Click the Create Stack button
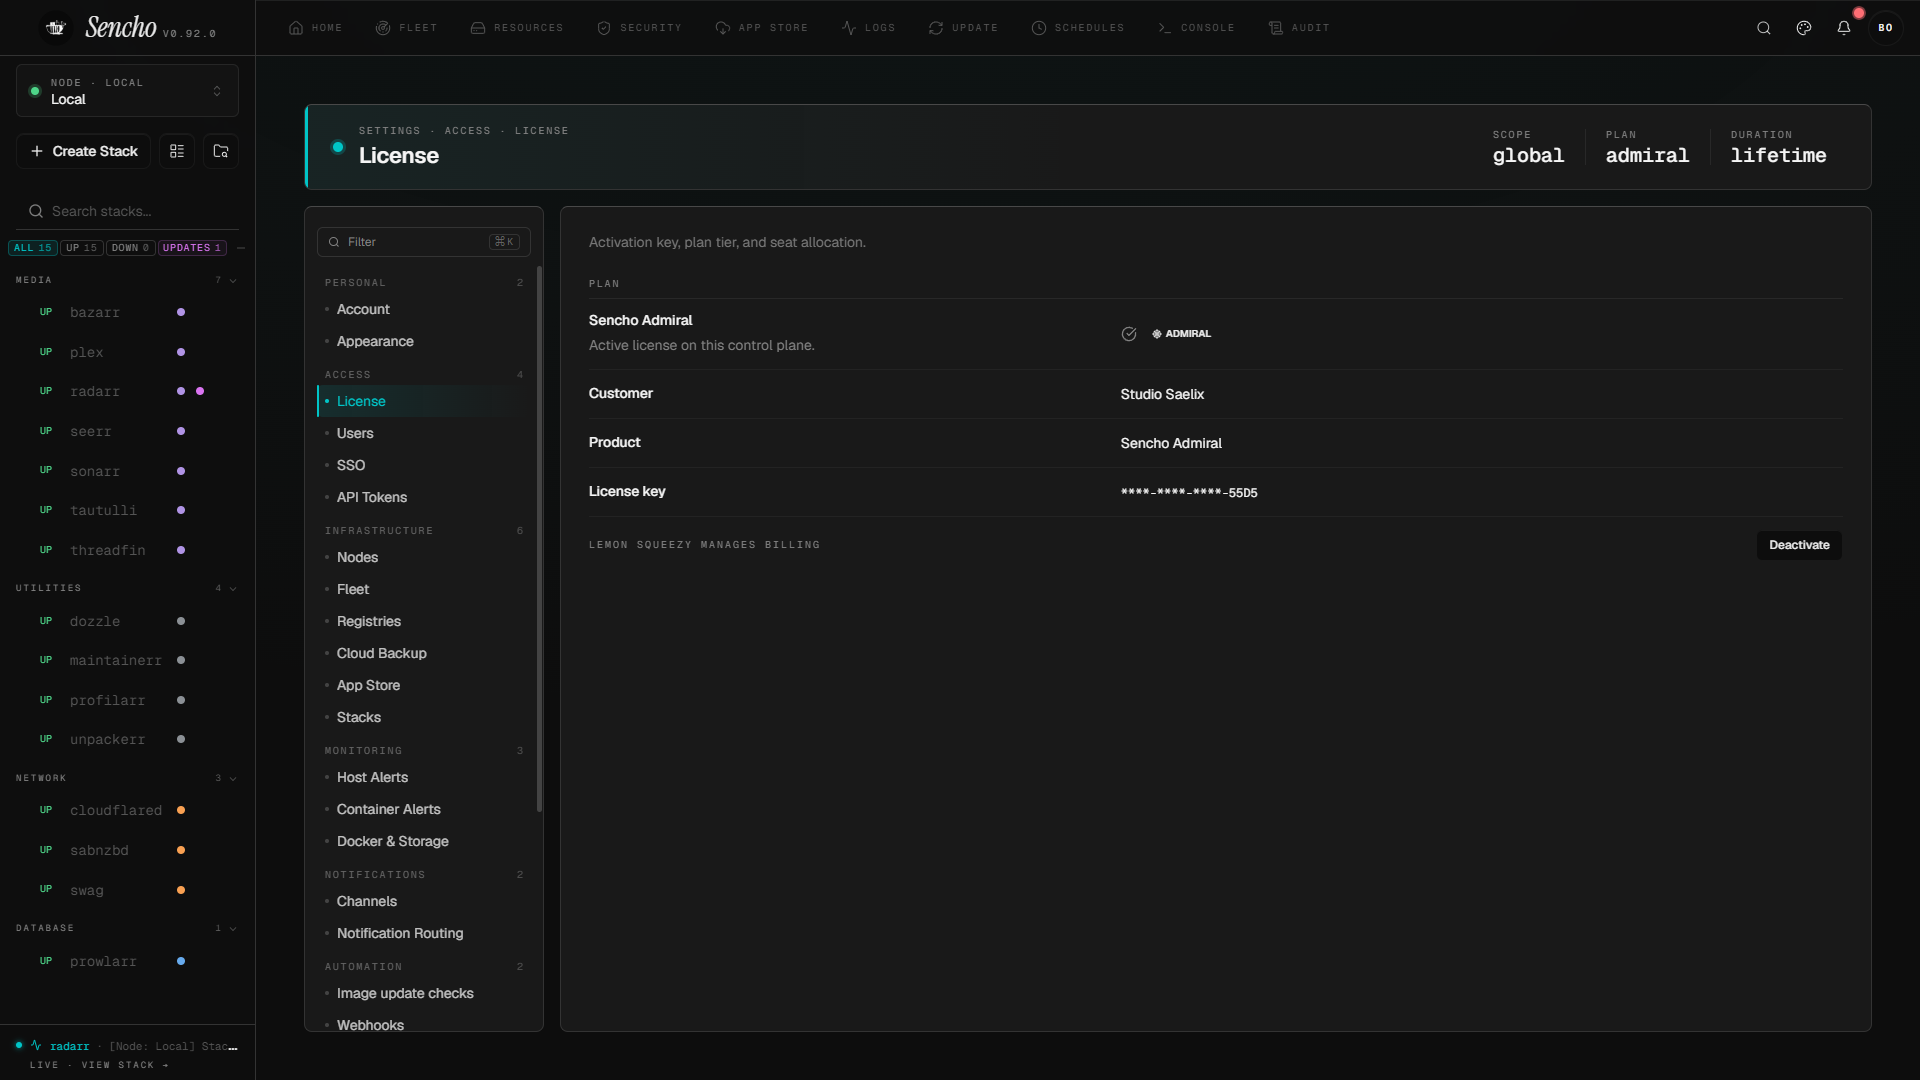1920x1080 pixels. [84, 151]
